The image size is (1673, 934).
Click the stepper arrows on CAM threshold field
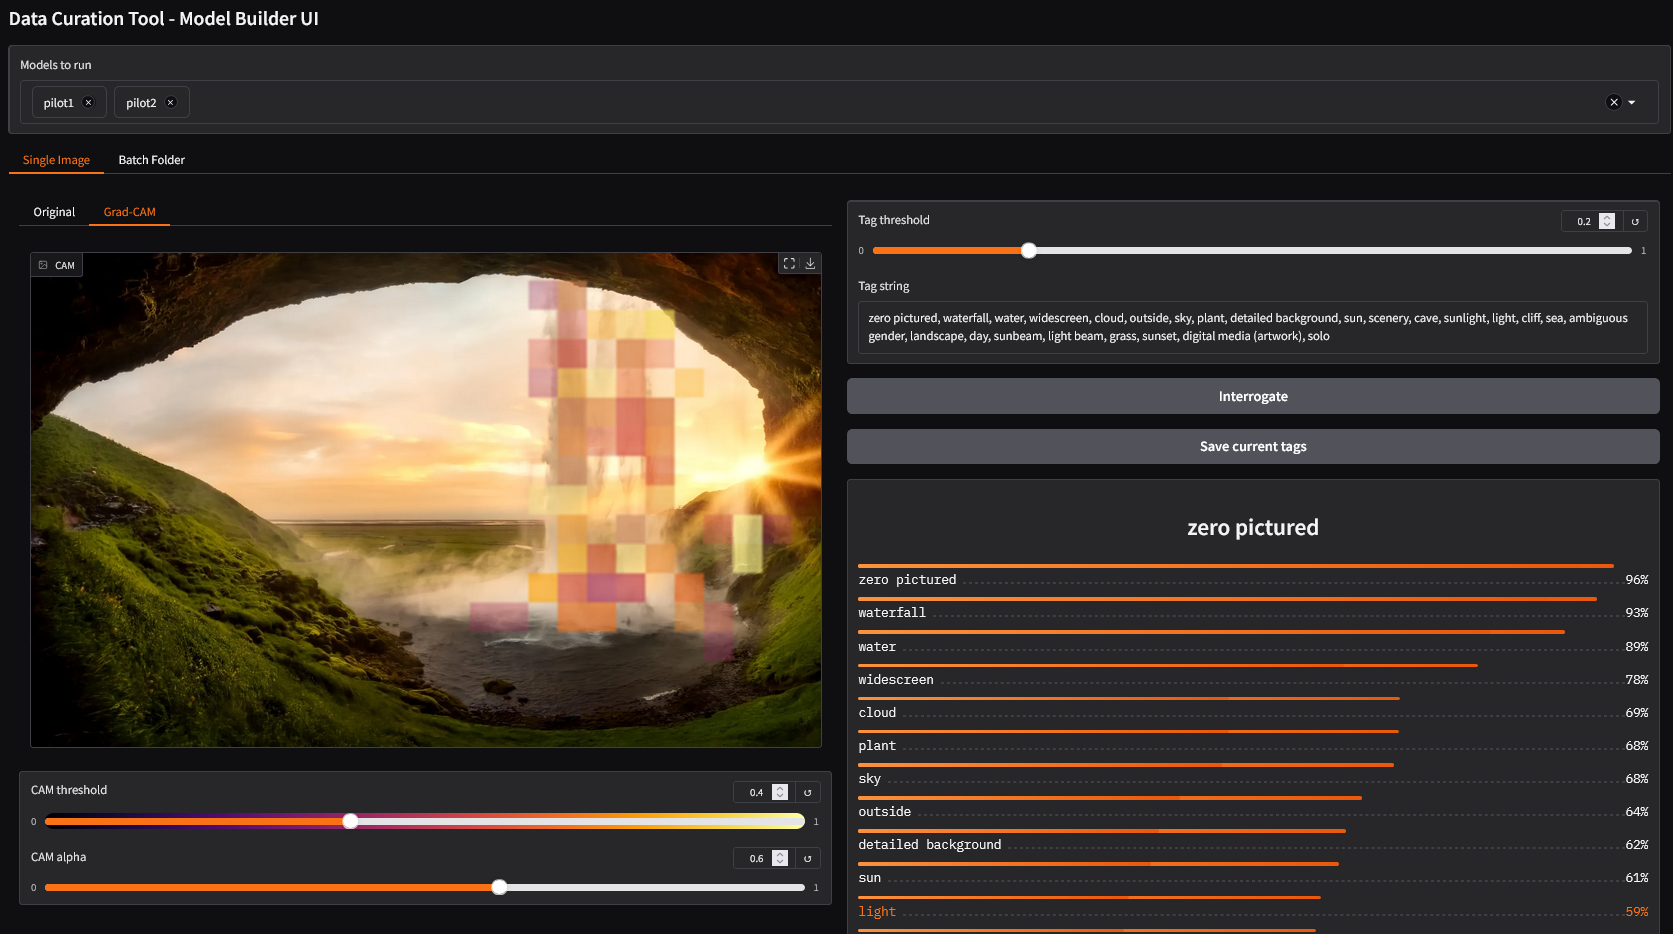(x=779, y=791)
